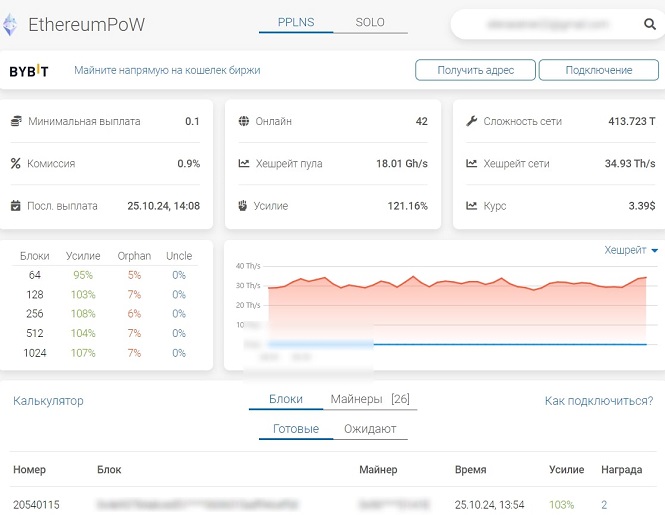
Task: Click the price value 3.39$
Action: [x=642, y=206]
